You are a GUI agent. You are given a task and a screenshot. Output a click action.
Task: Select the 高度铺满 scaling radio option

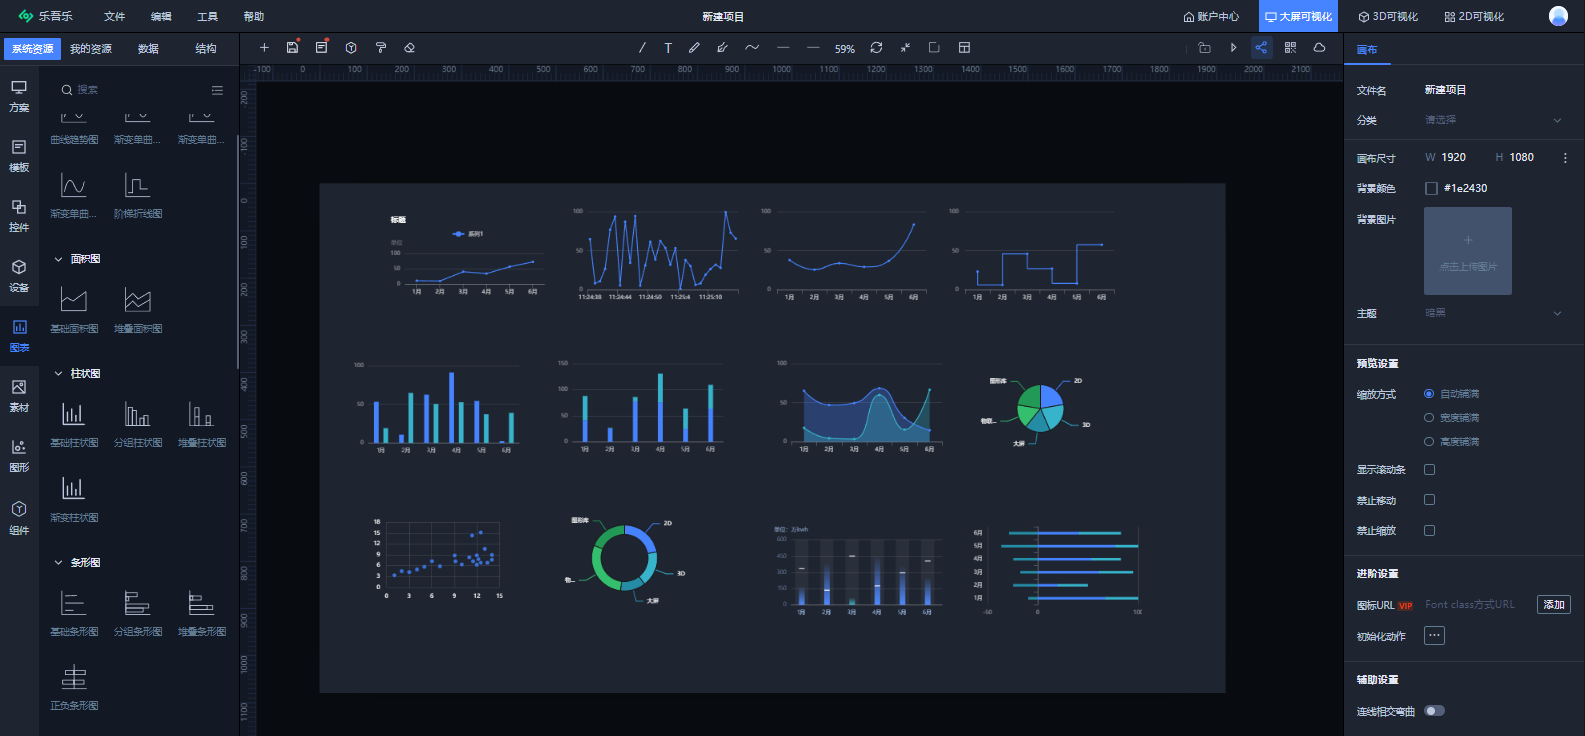coord(1429,442)
